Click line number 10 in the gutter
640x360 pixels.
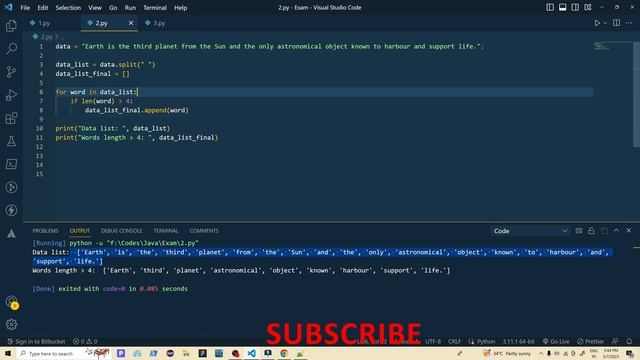[x=39, y=128]
